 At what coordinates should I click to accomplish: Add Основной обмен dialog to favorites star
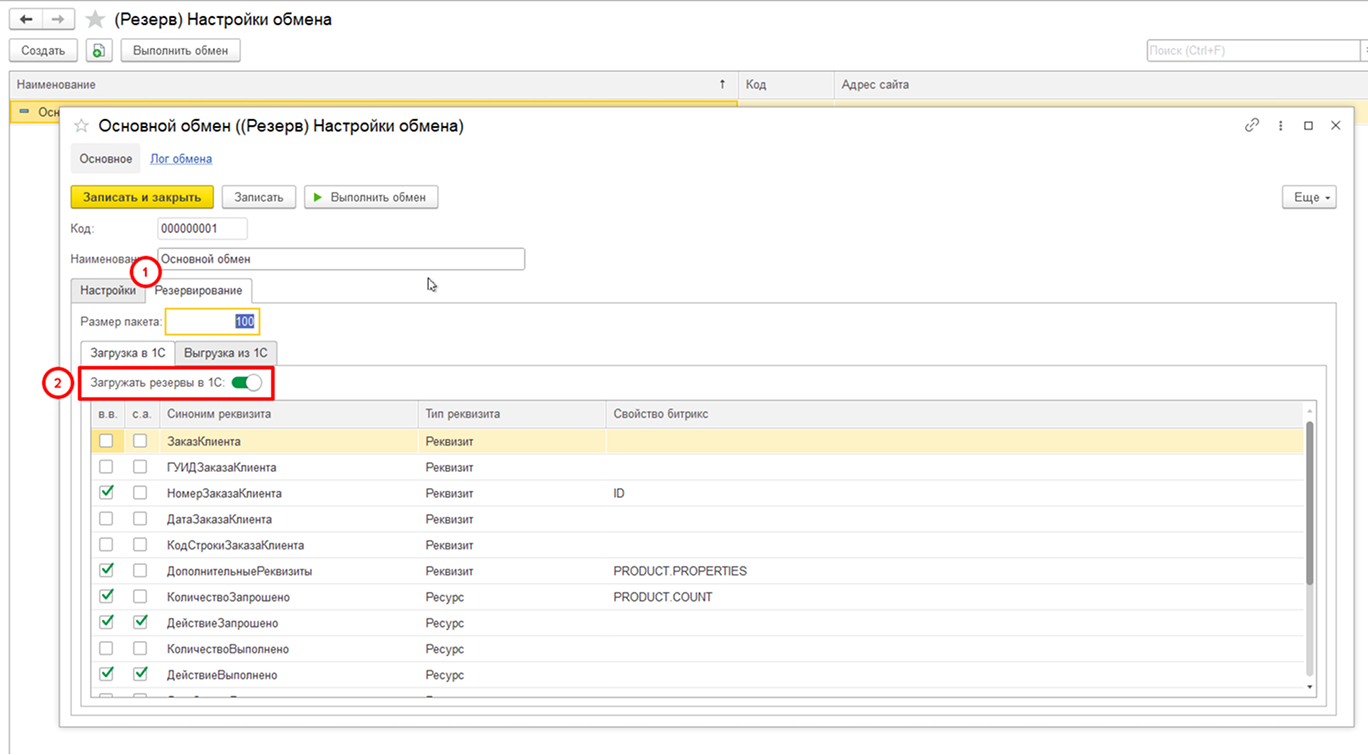pyautogui.click(x=82, y=126)
